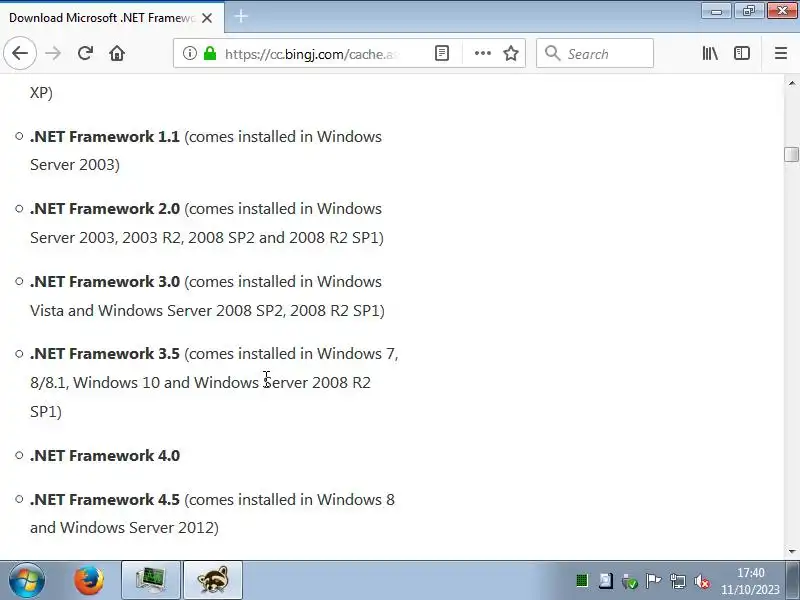Open the network status tray icon

click(678, 581)
